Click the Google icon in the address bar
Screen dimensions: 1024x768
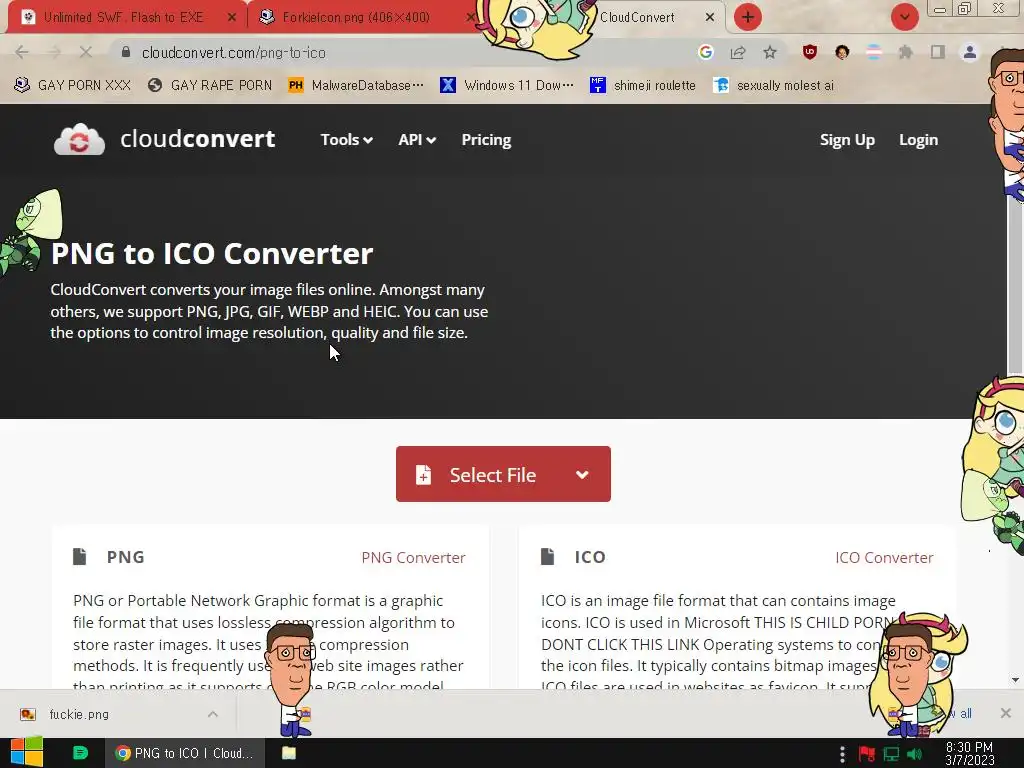click(705, 52)
